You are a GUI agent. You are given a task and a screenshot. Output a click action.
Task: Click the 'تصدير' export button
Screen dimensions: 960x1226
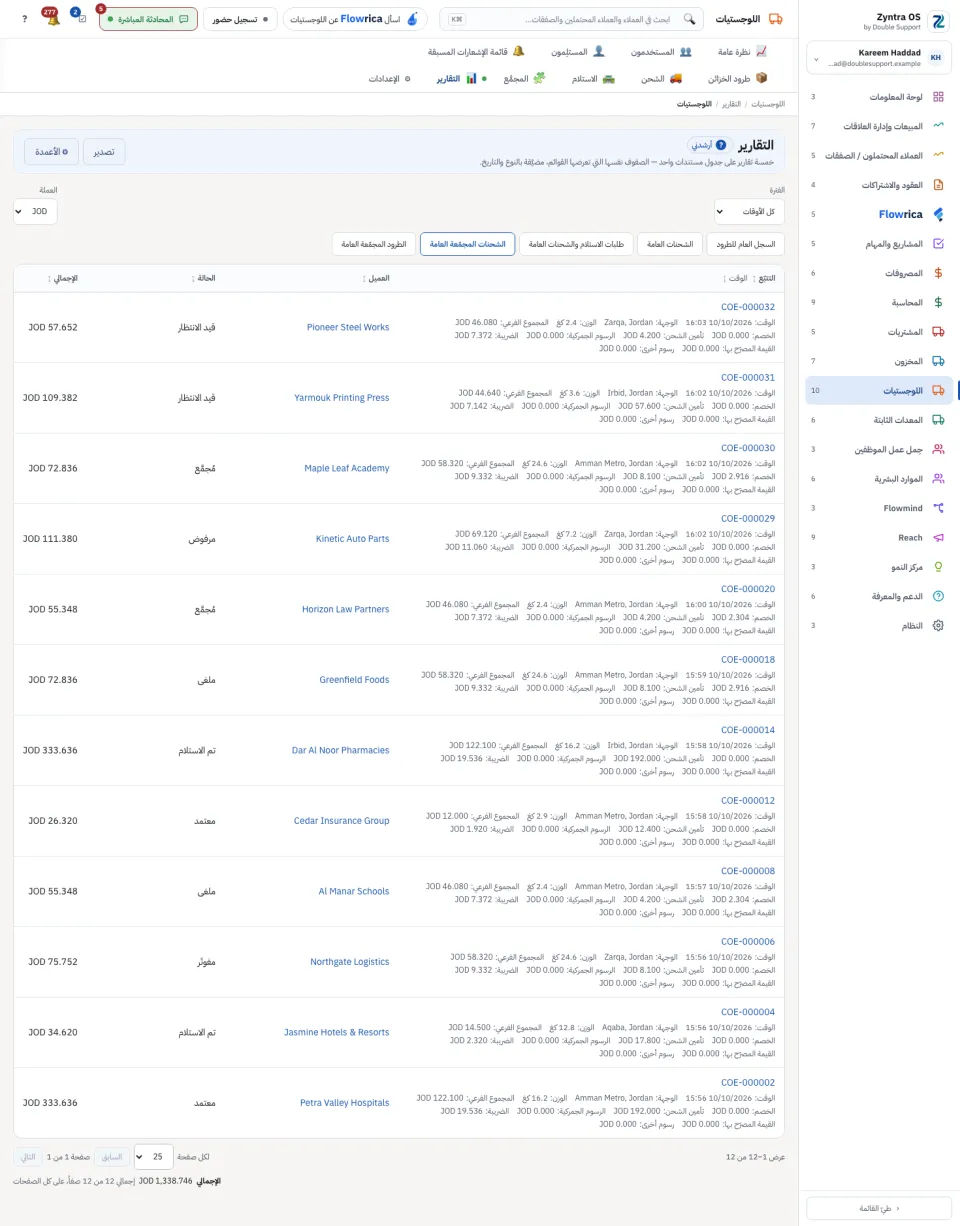click(x=104, y=152)
